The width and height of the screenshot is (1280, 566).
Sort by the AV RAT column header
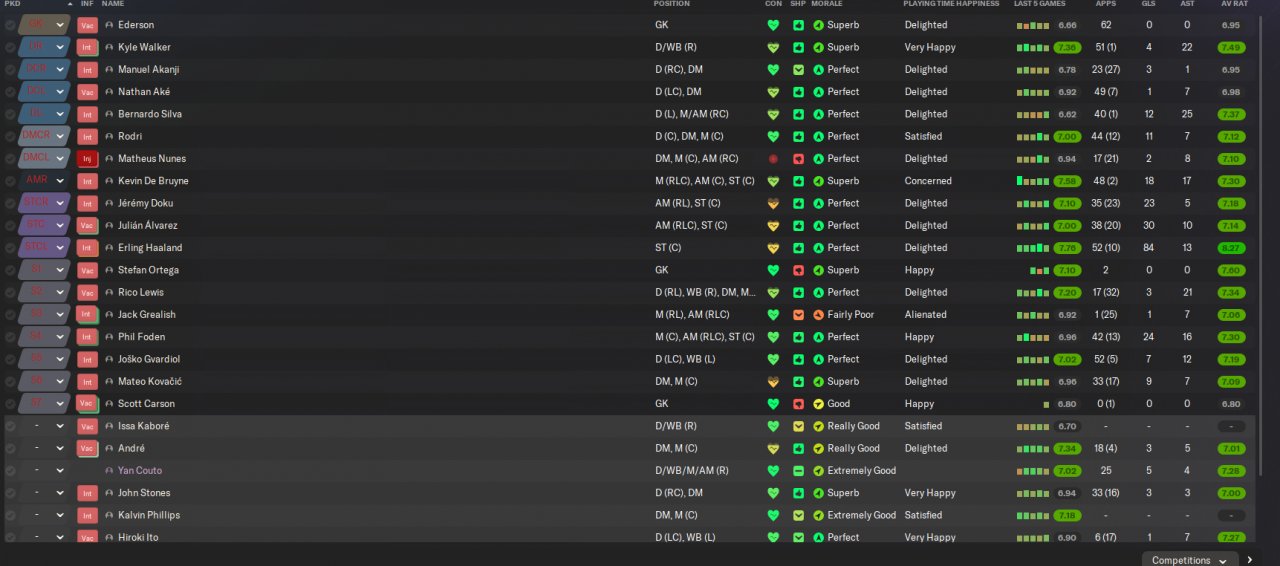pyautogui.click(x=1234, y=4)
